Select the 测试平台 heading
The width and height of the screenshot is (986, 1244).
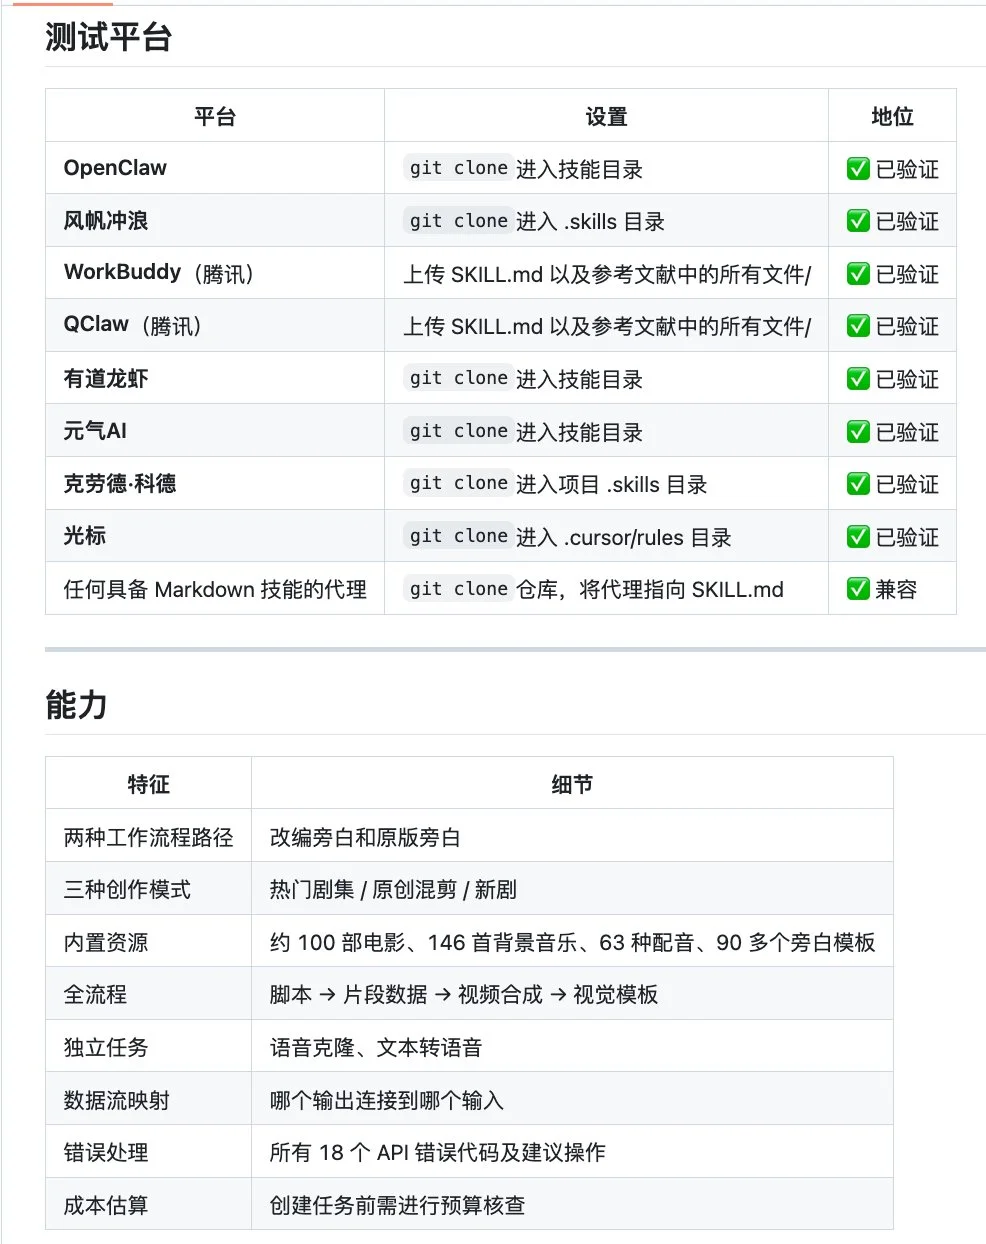tap(108, 37)
